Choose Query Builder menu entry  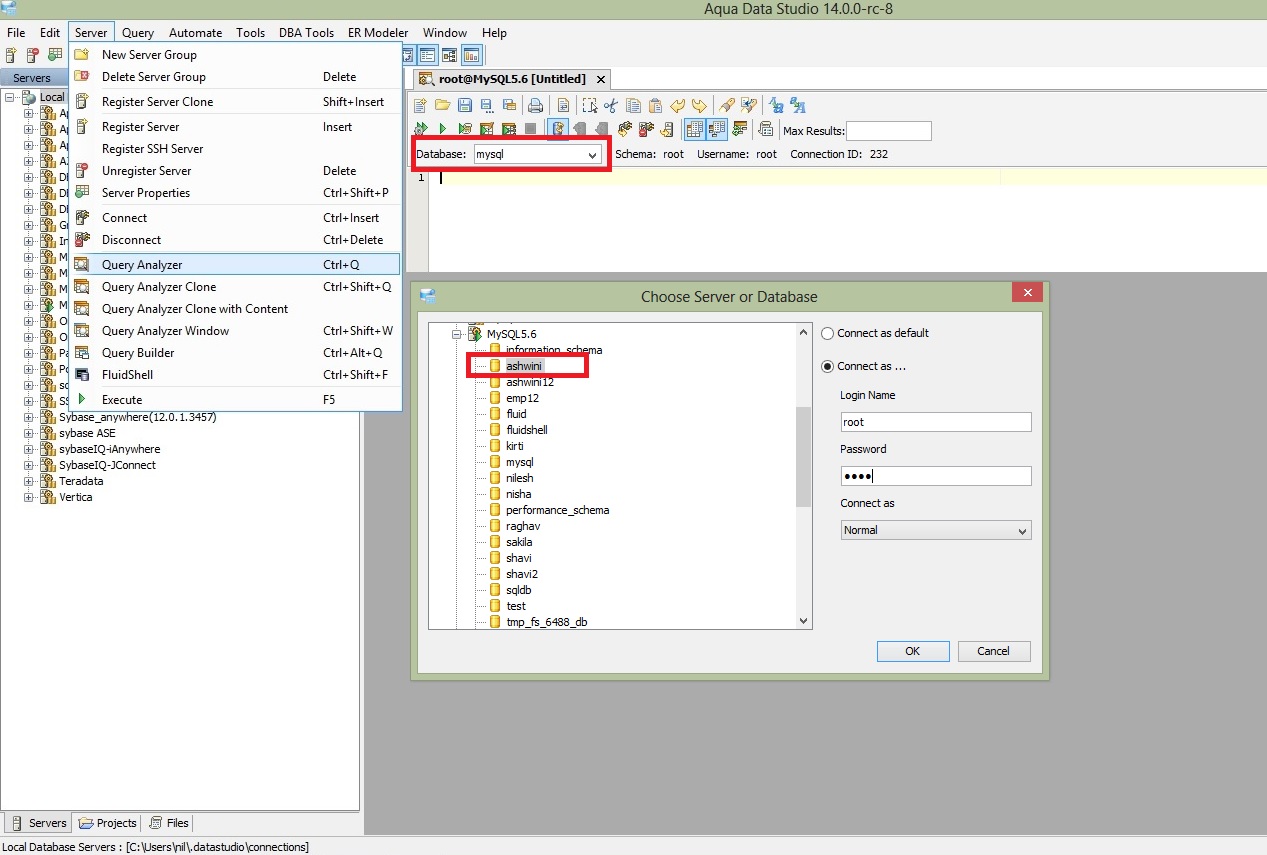(235, 353)
